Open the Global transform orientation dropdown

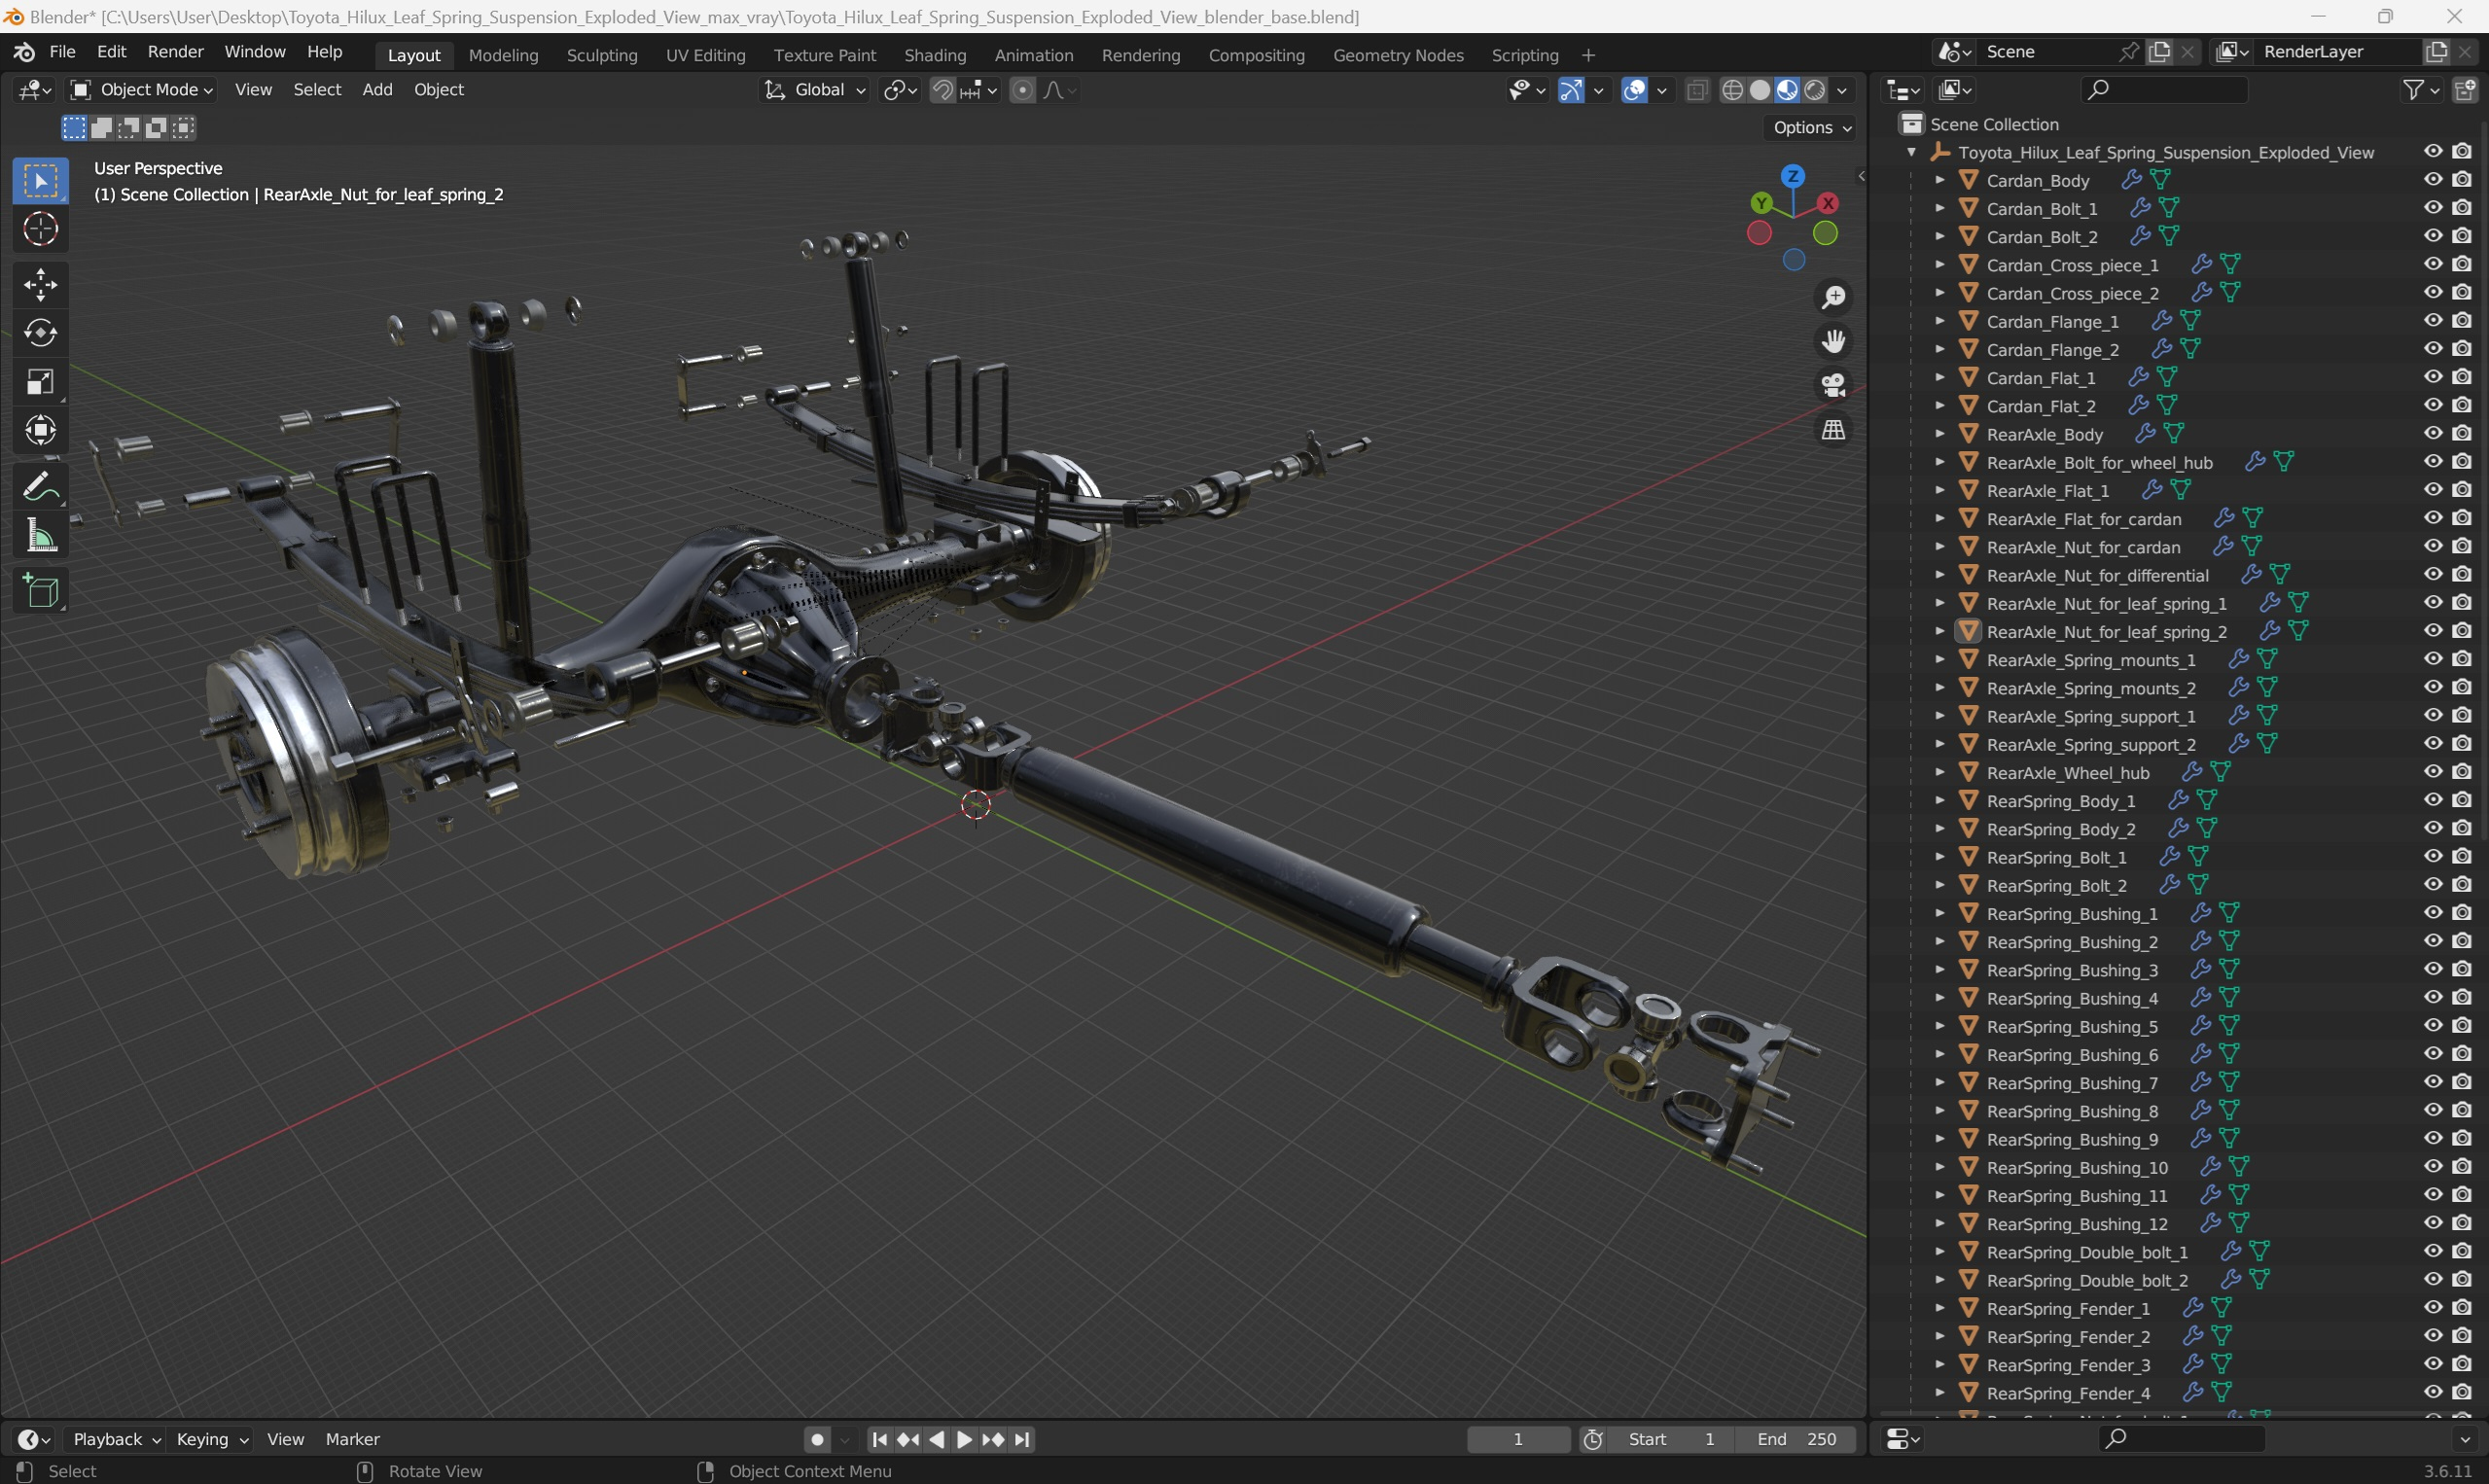pos(815,90)
